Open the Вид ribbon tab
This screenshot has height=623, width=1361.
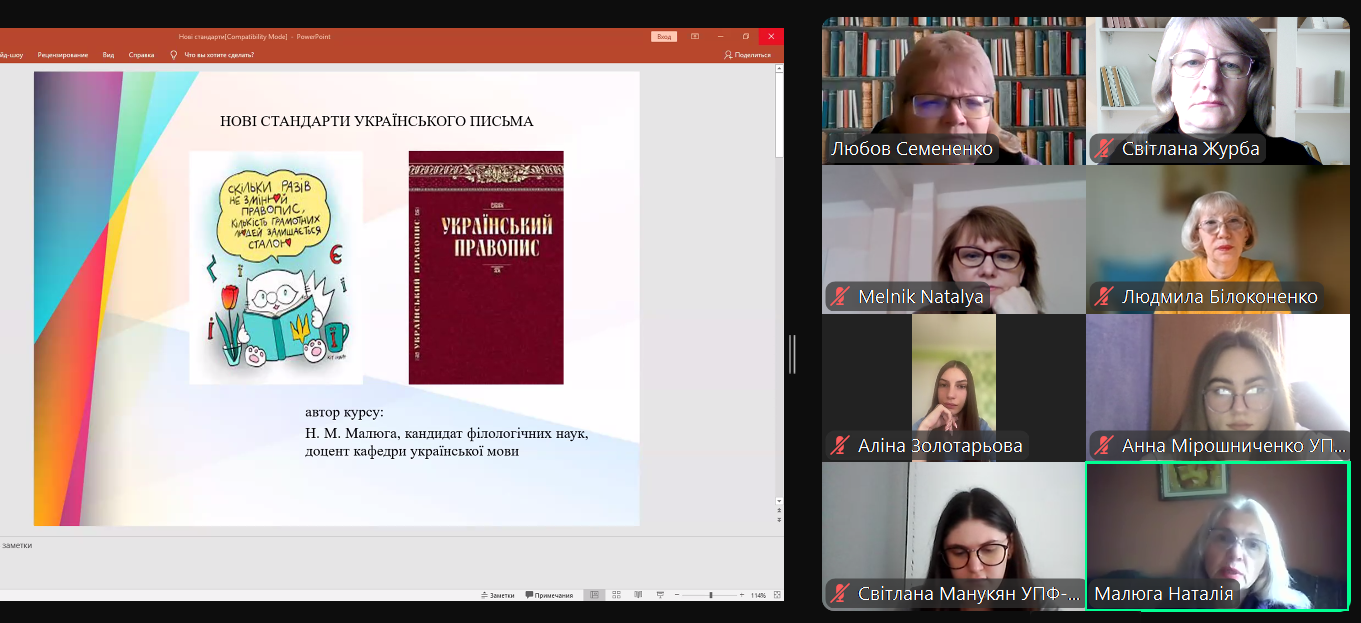(x=108, y=55)
